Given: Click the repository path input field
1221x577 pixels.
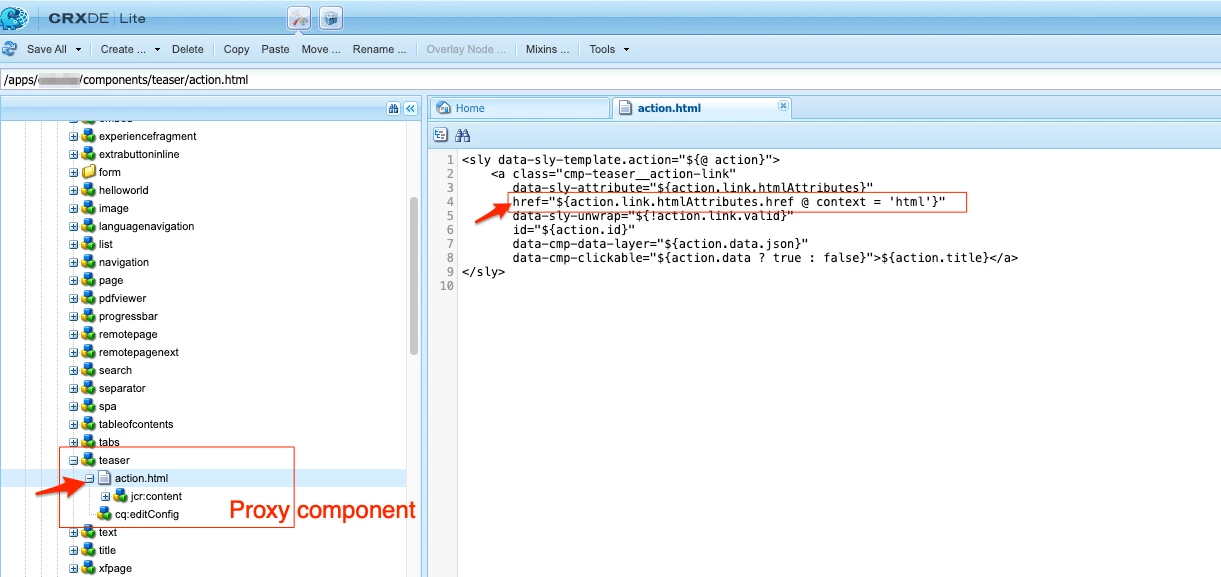Looking at the screenshot, I should 610,79.
